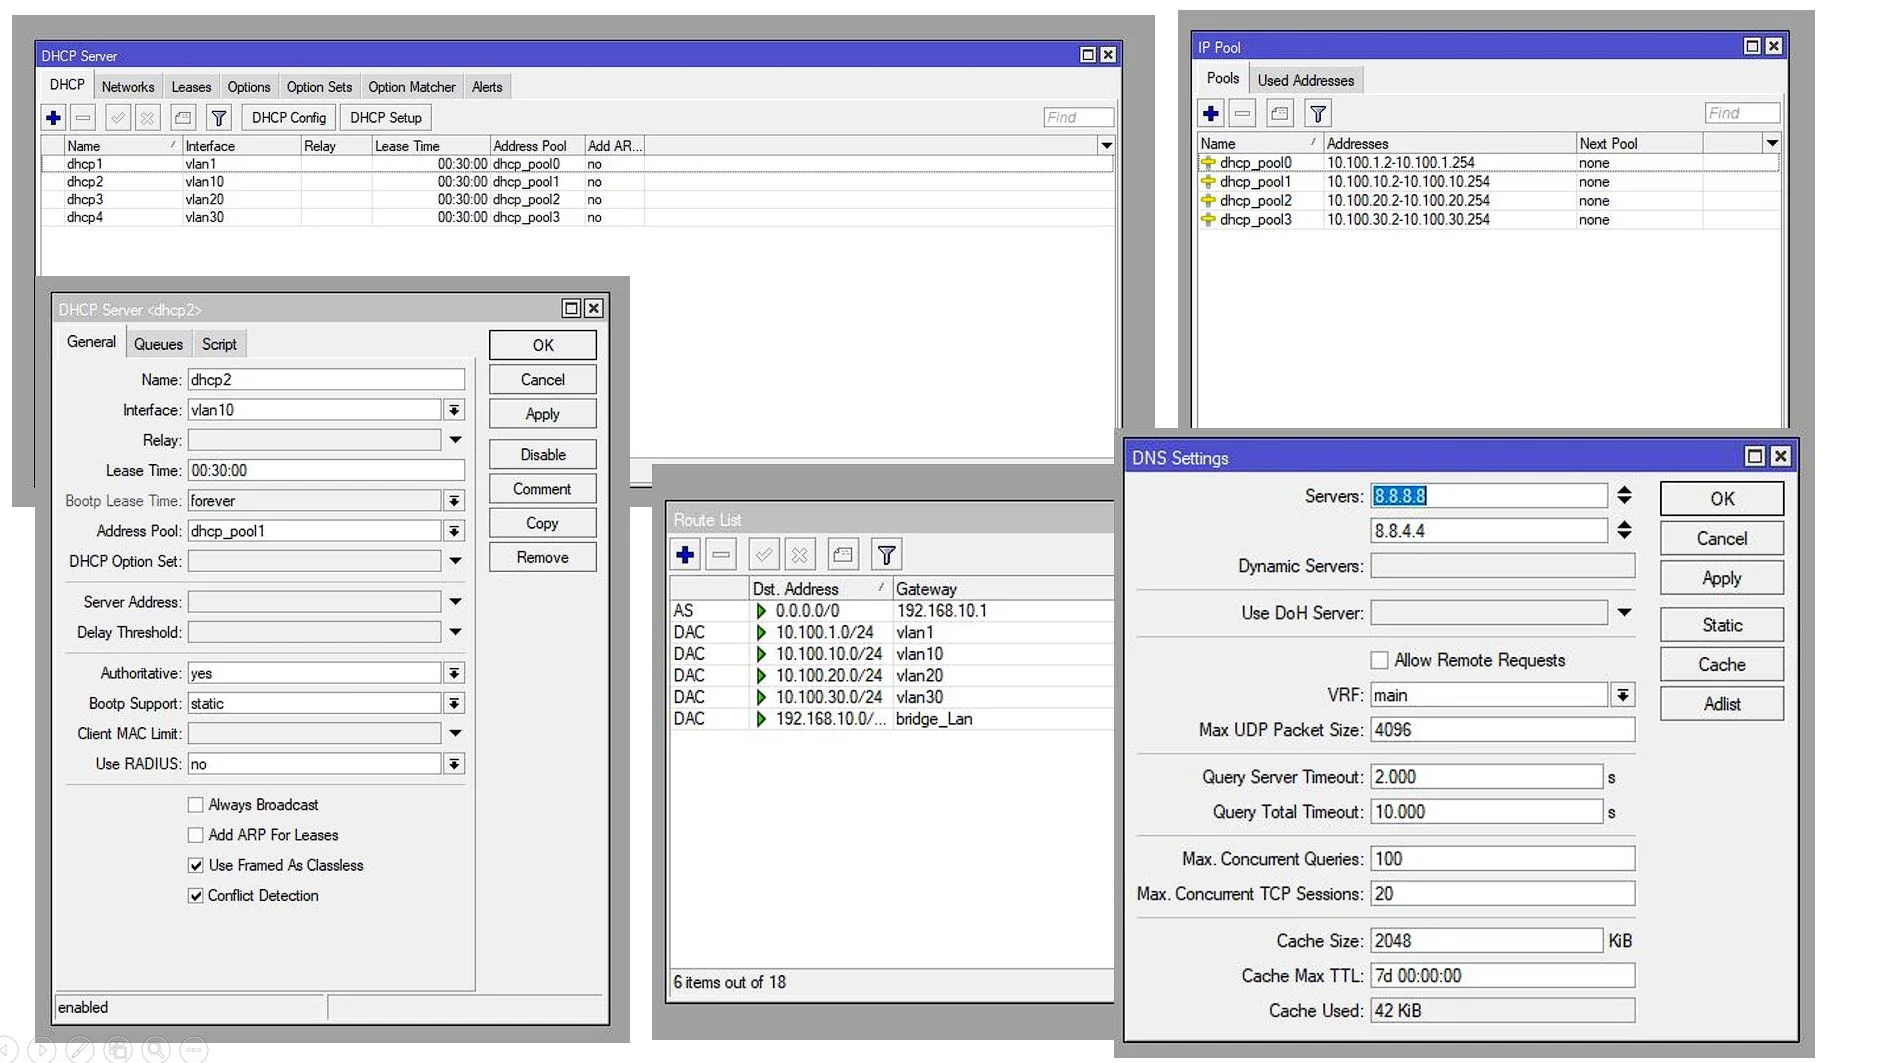This screenshot has width=1886, height=1063.
Task: Click route arrow icon for 0.0.0.0/0
Action: coord(761,611)
